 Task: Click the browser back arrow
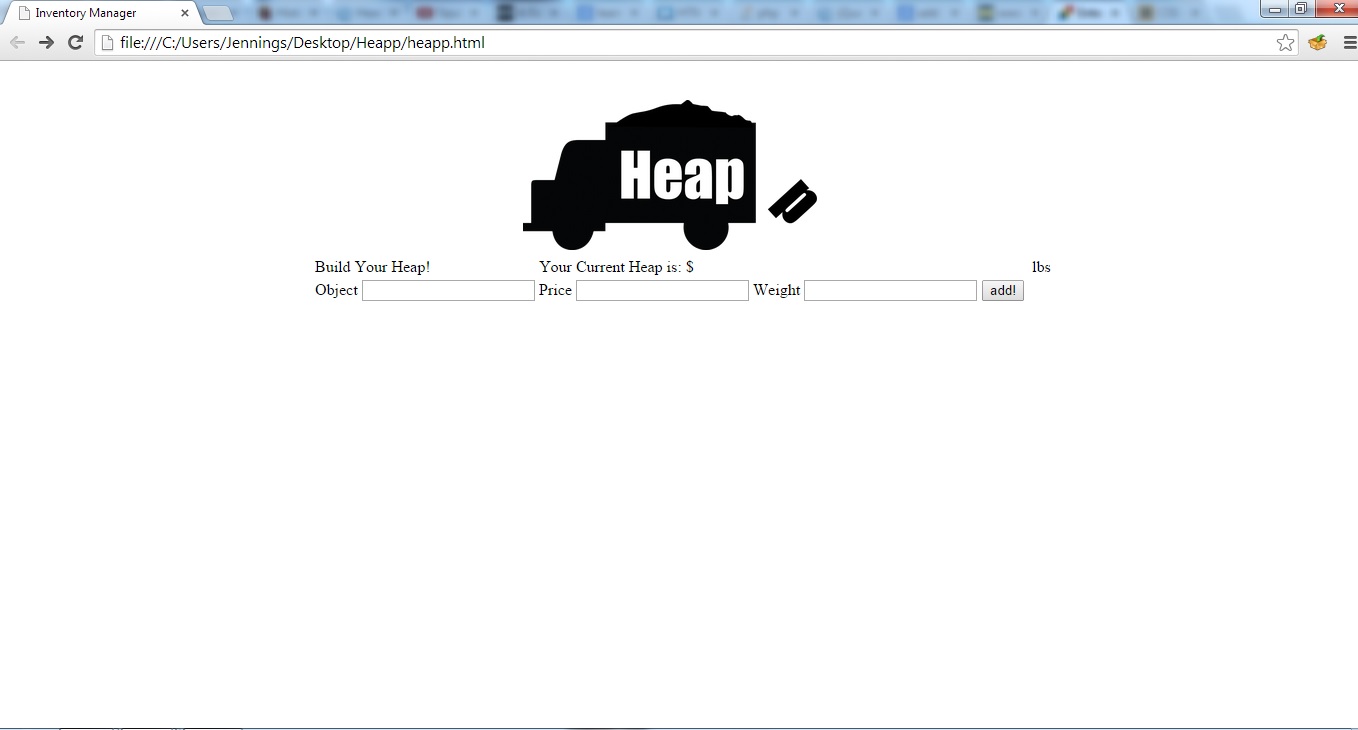17,42
